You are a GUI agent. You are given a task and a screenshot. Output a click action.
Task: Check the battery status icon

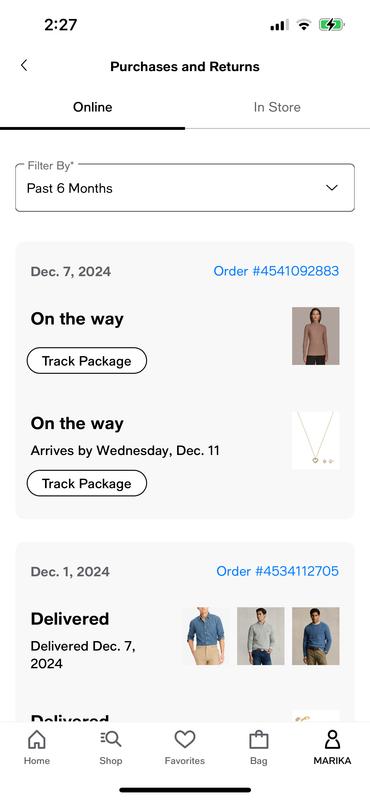point(332,24)
